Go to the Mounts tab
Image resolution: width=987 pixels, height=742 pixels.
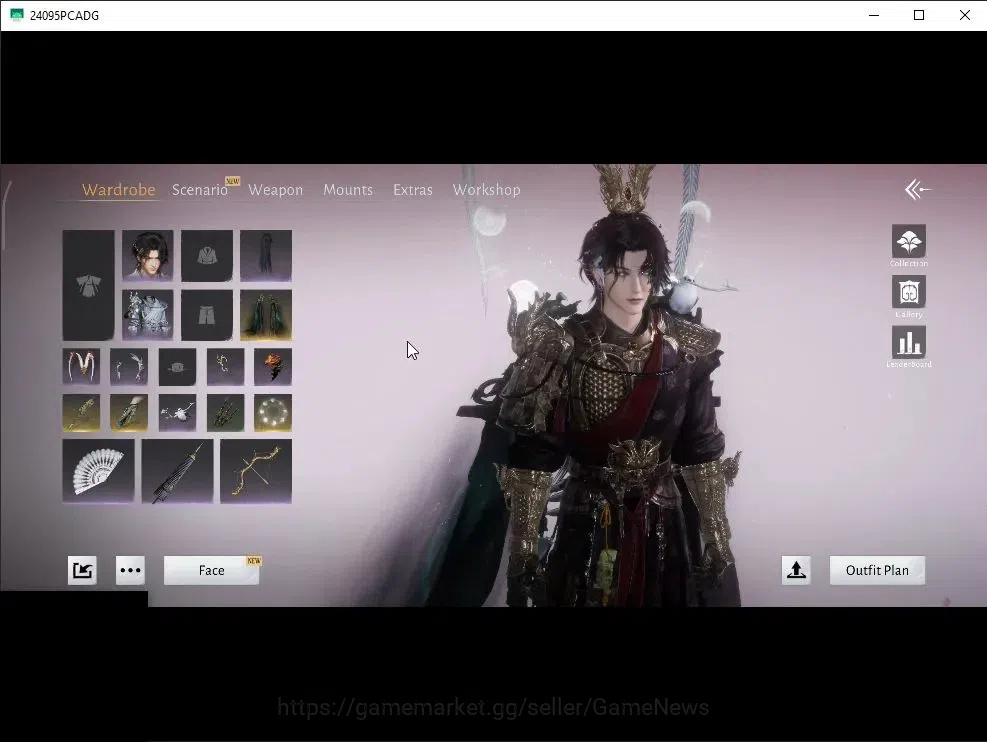[348, 189]
